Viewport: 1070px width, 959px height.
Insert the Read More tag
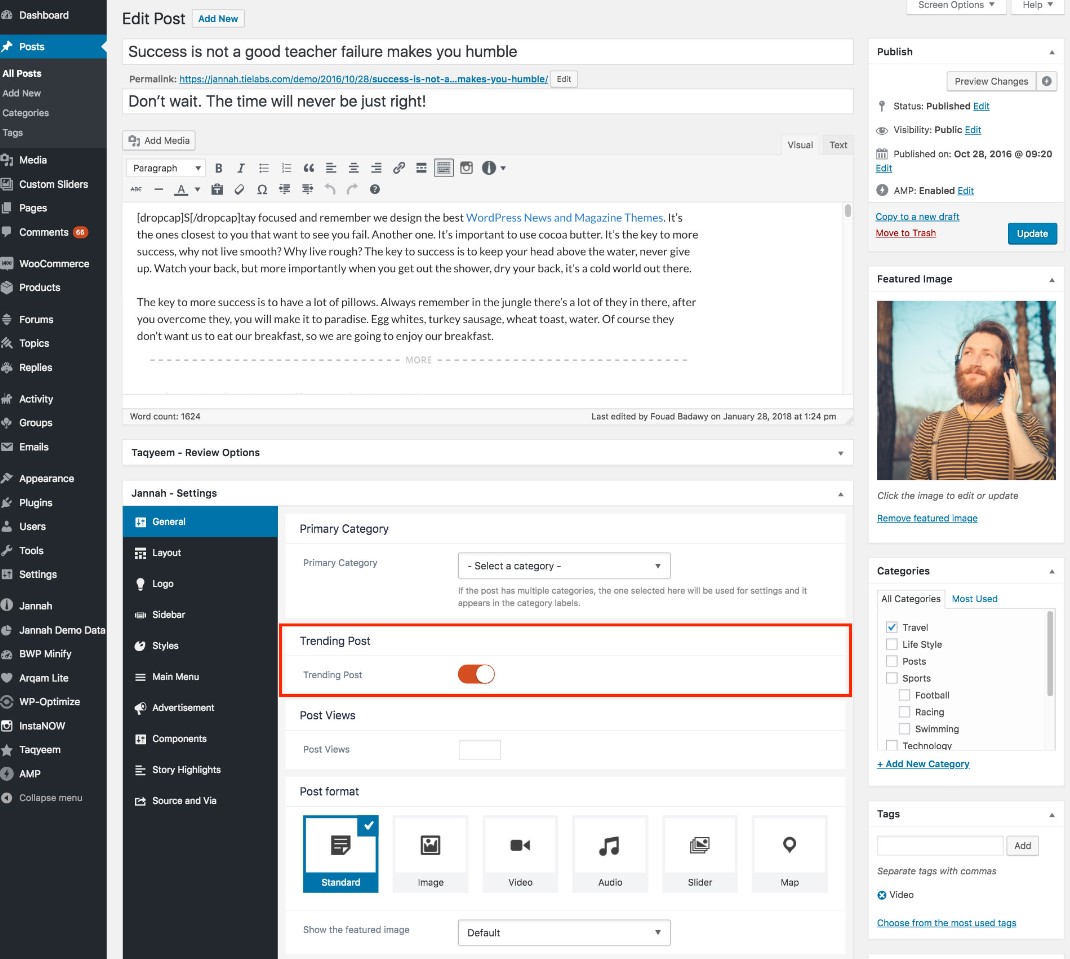coord(421,168)
